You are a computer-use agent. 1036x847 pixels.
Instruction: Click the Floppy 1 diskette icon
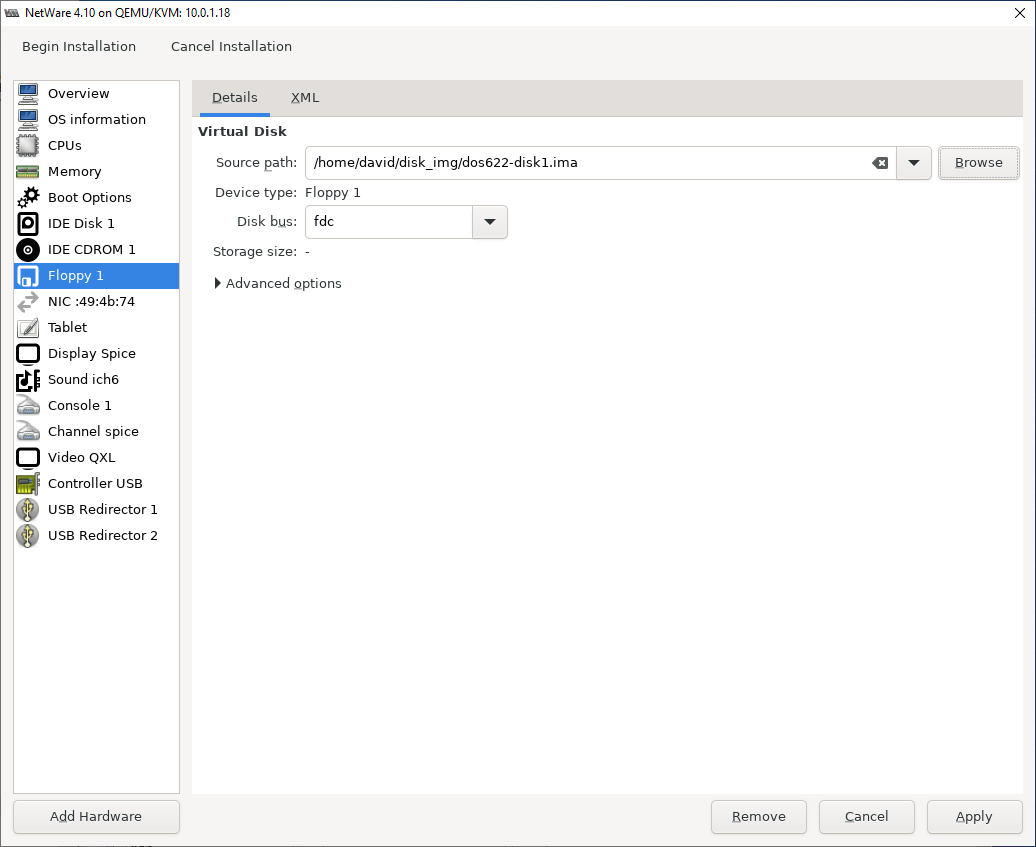pyautogui.click(x=28, y=276)
